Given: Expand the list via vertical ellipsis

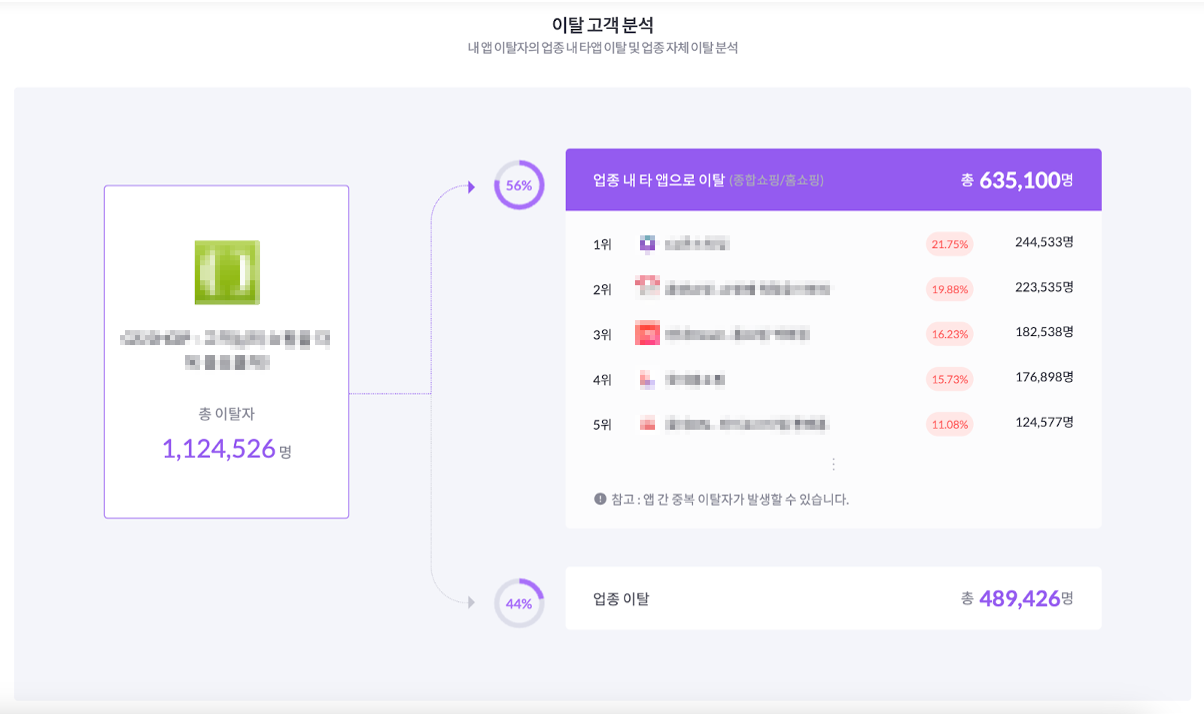Looking at the screenshot, I should point(833,464).
